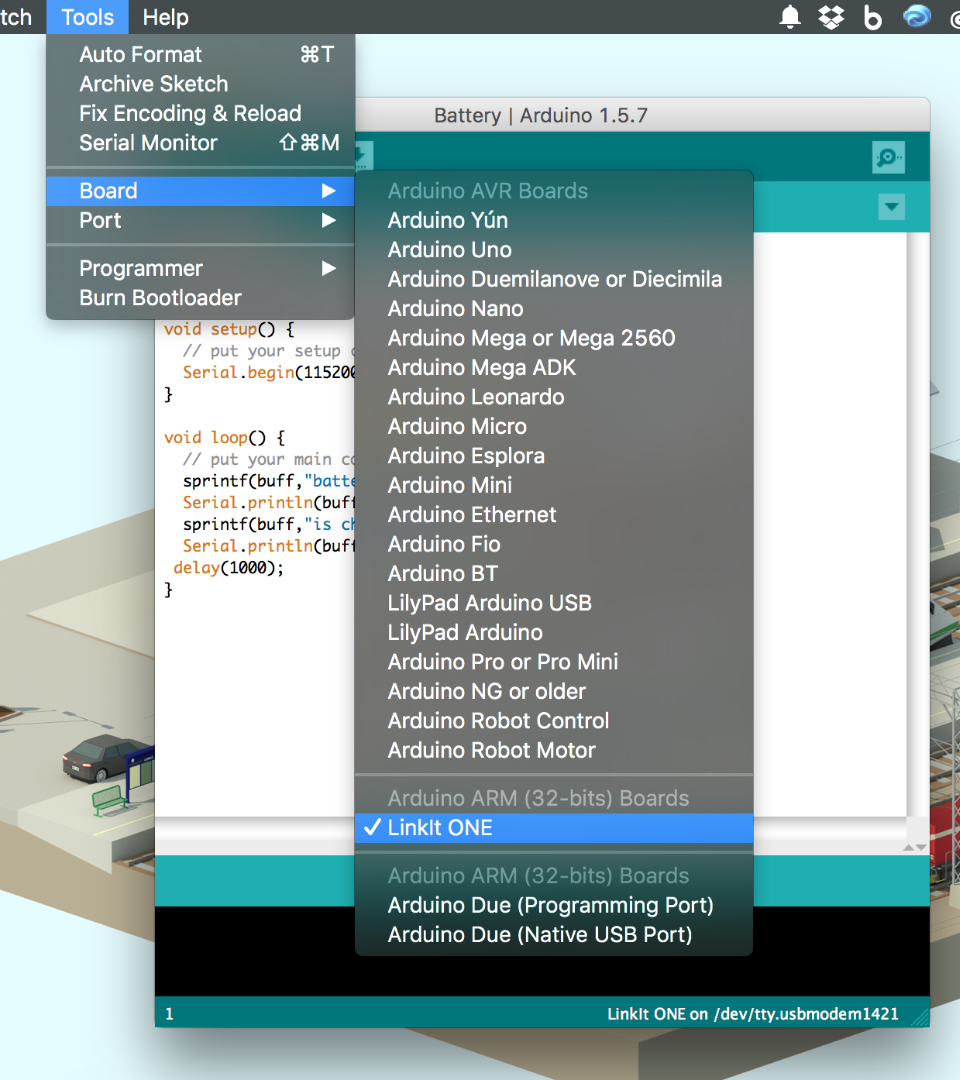960x1080 pixels.
Task: Open the Dropbox menu bar icon
Action: click(x=831, y=17)
